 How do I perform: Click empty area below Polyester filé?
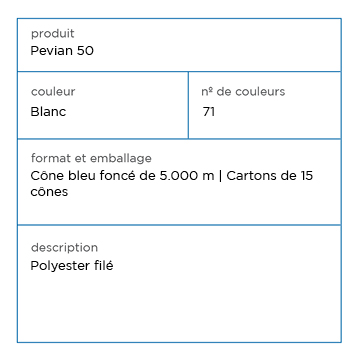(179, 307)
